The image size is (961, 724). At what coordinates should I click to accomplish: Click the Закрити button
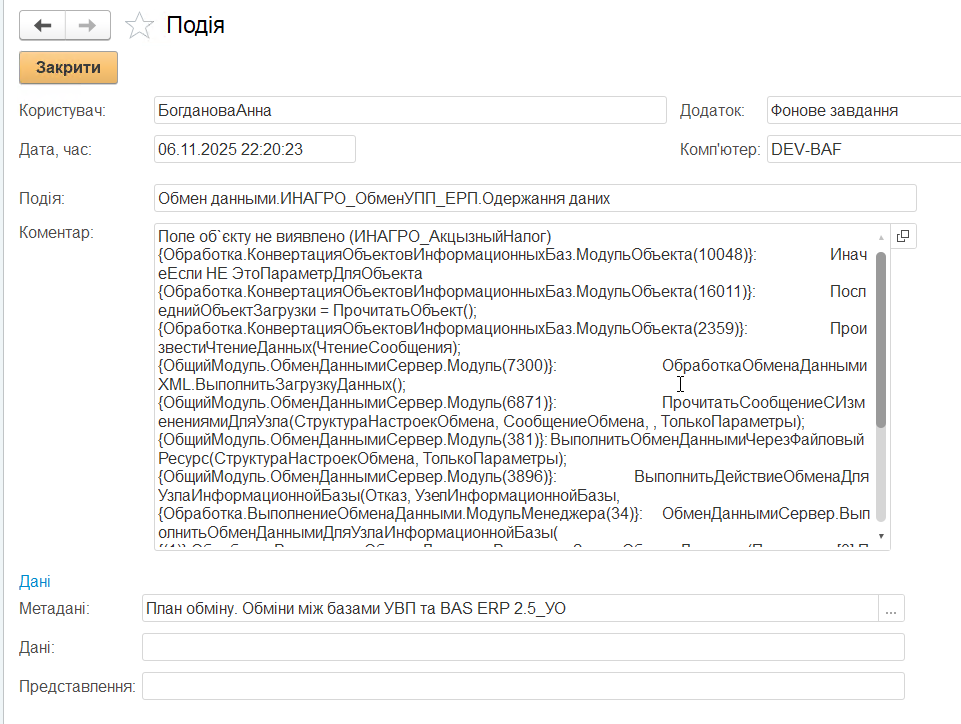[x=68, y=67]
